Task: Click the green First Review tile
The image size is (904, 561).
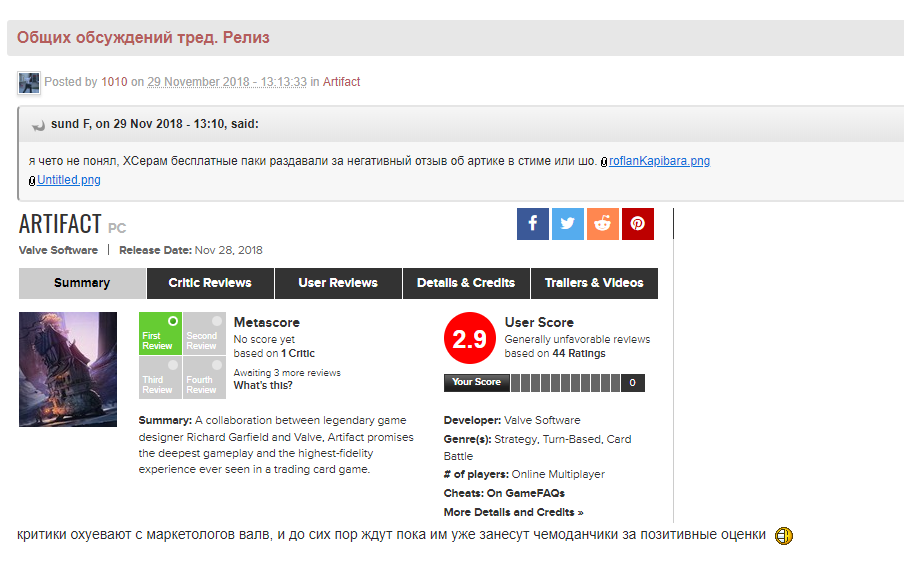Action: click(x=161, y=333)
